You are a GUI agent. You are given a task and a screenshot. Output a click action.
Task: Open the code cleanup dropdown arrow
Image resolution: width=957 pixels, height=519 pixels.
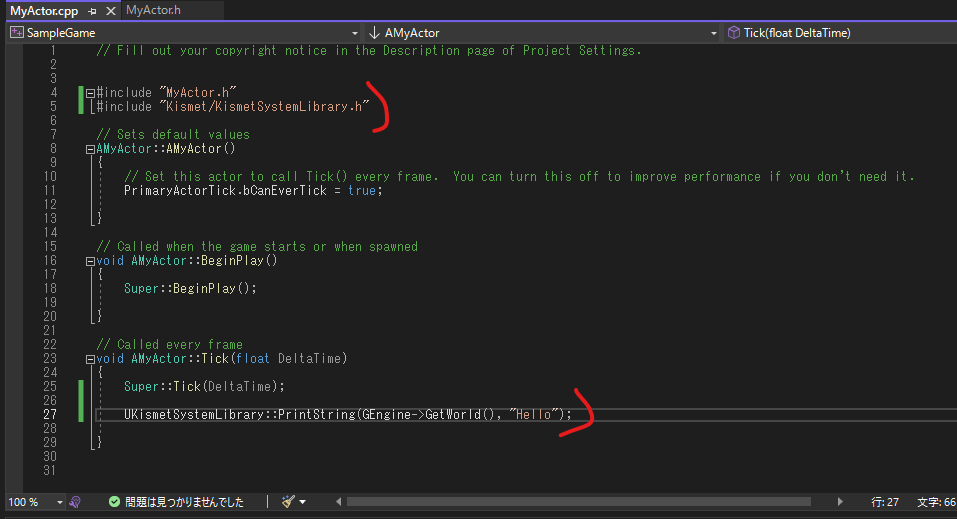point(303,502)
